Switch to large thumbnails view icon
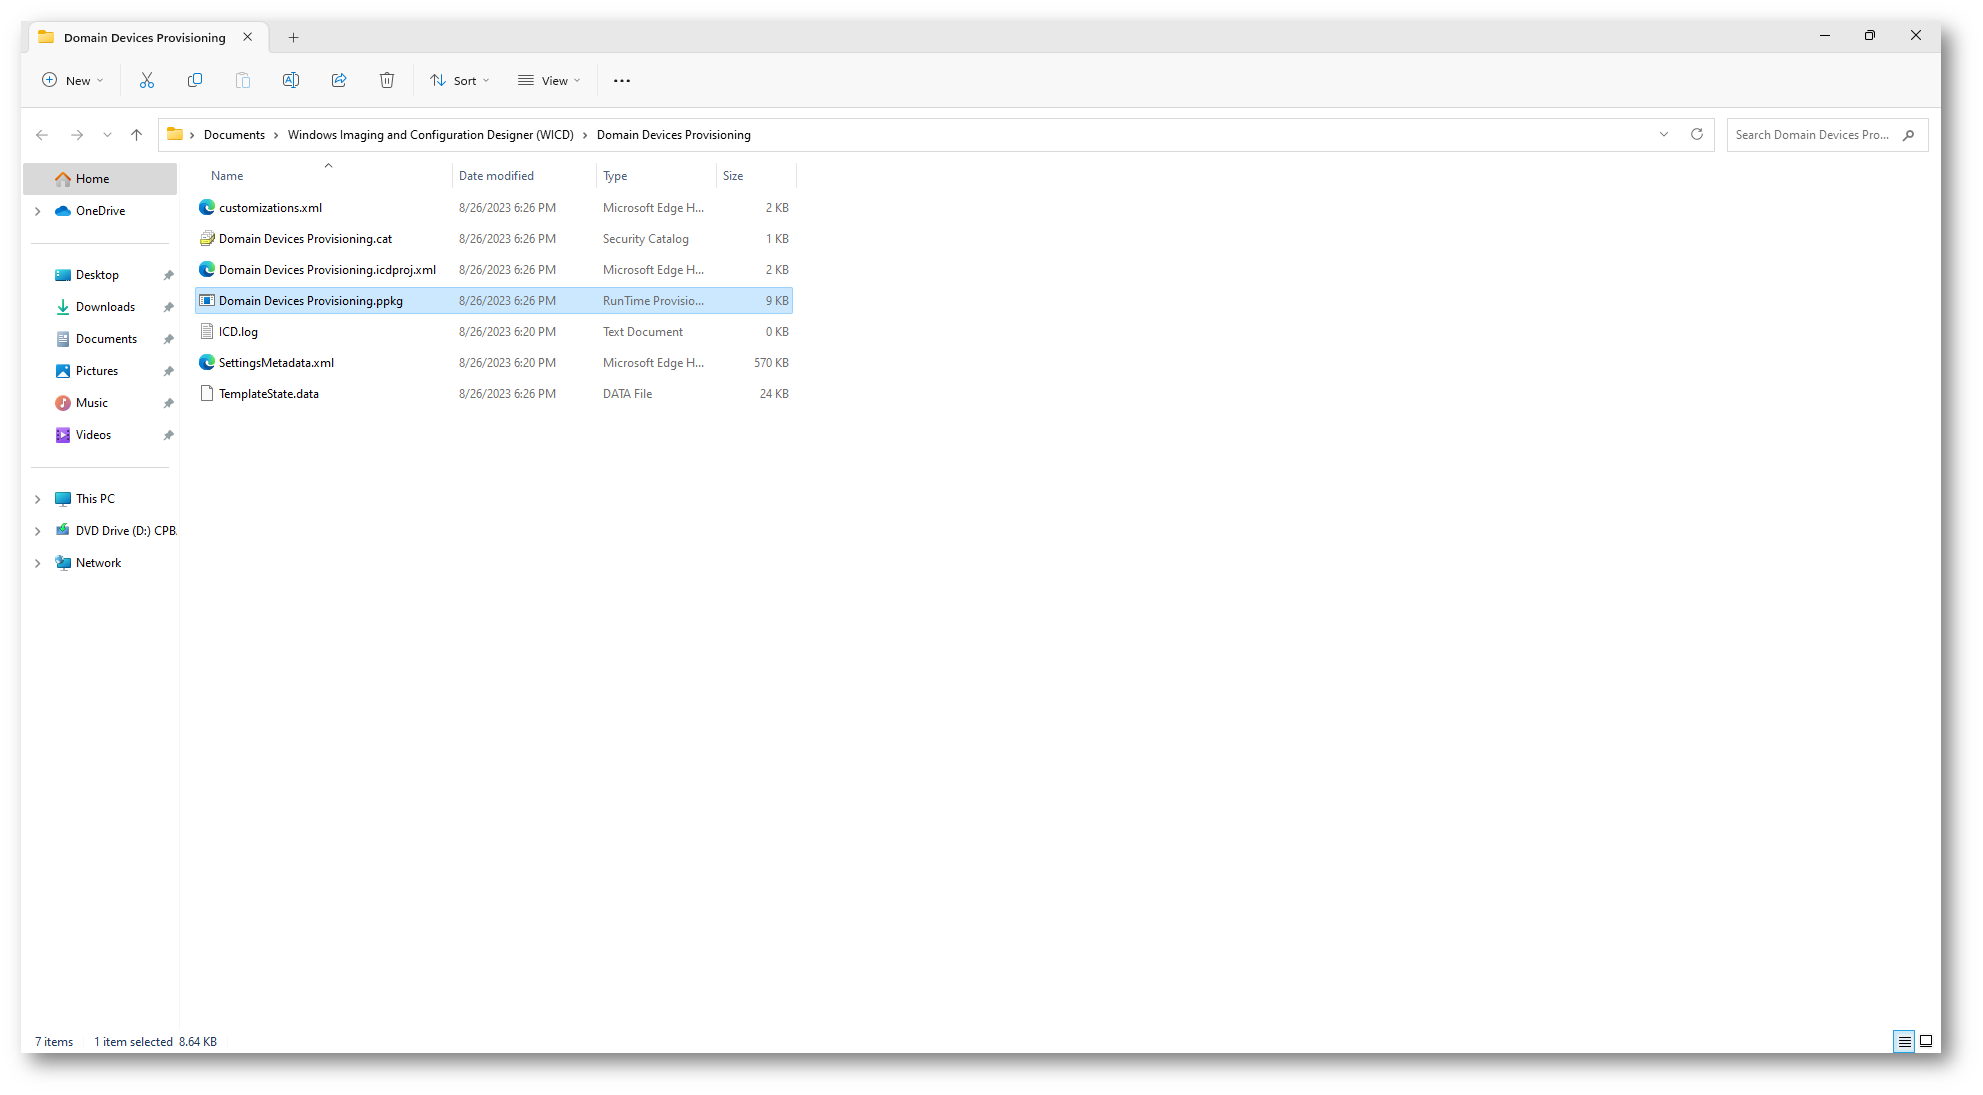 tap(1926, 1041)
